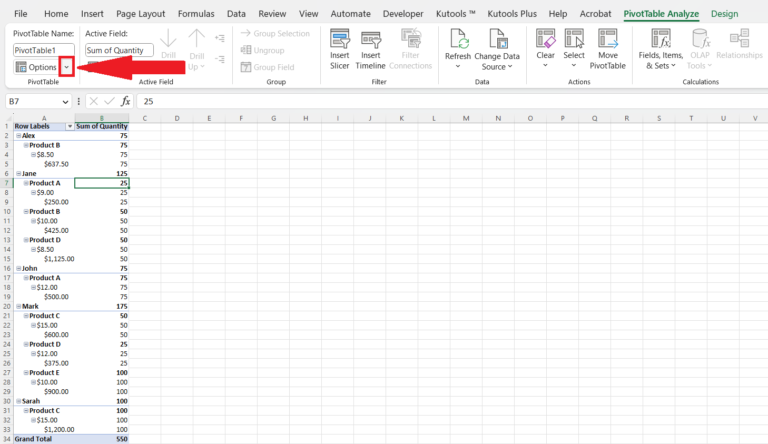Viewport: 768px width, 444px height.
Task: Click the Active Field input box
Action: [119, 50]
